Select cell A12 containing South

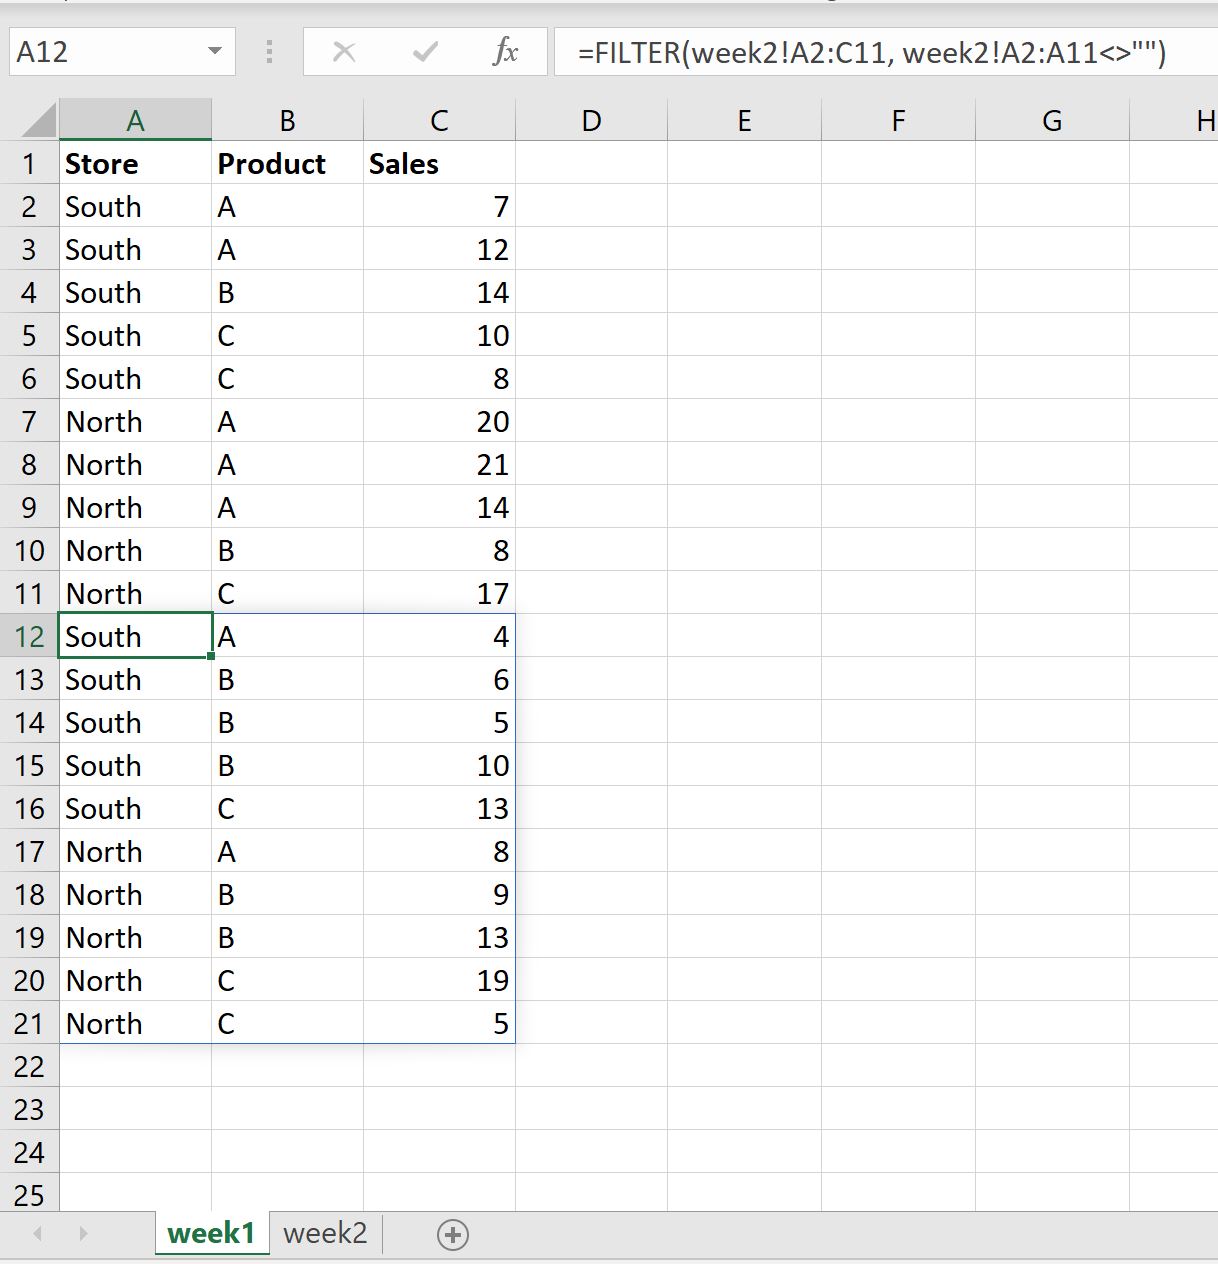(x=135, y=636)
